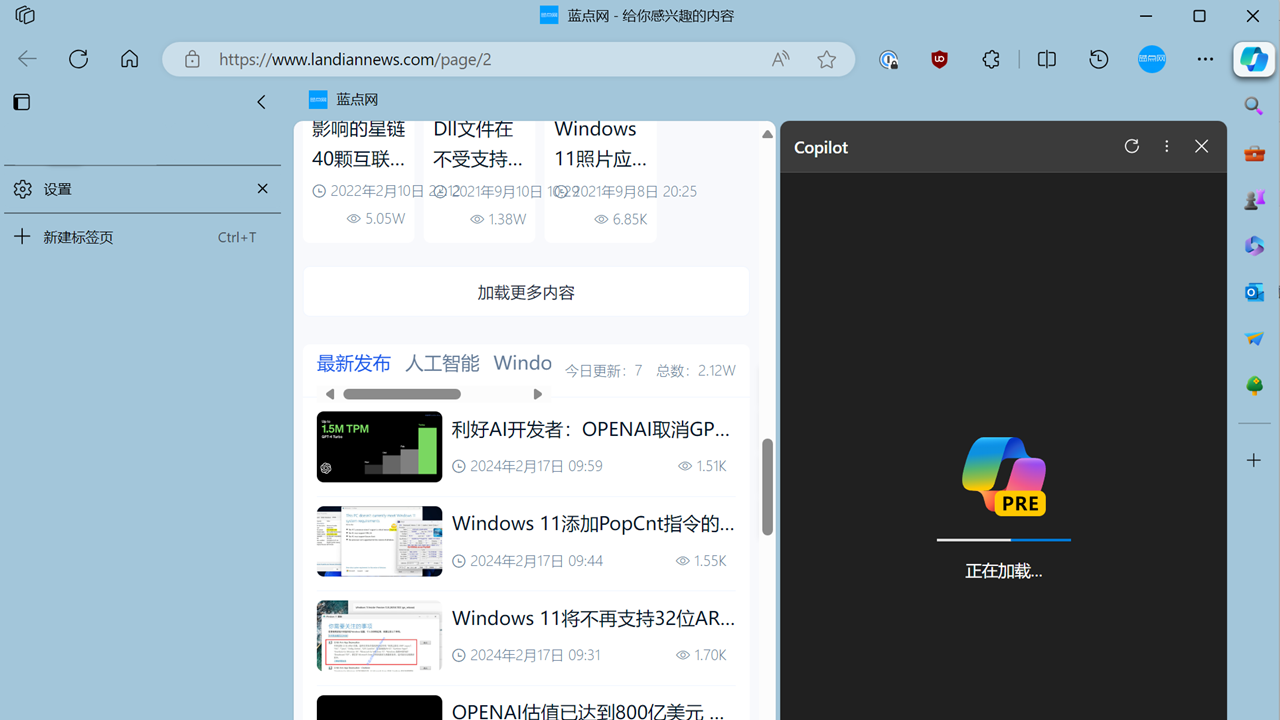Open browser history icon
Viewport: 1280px width, 720px height.
coord(1098,59)
